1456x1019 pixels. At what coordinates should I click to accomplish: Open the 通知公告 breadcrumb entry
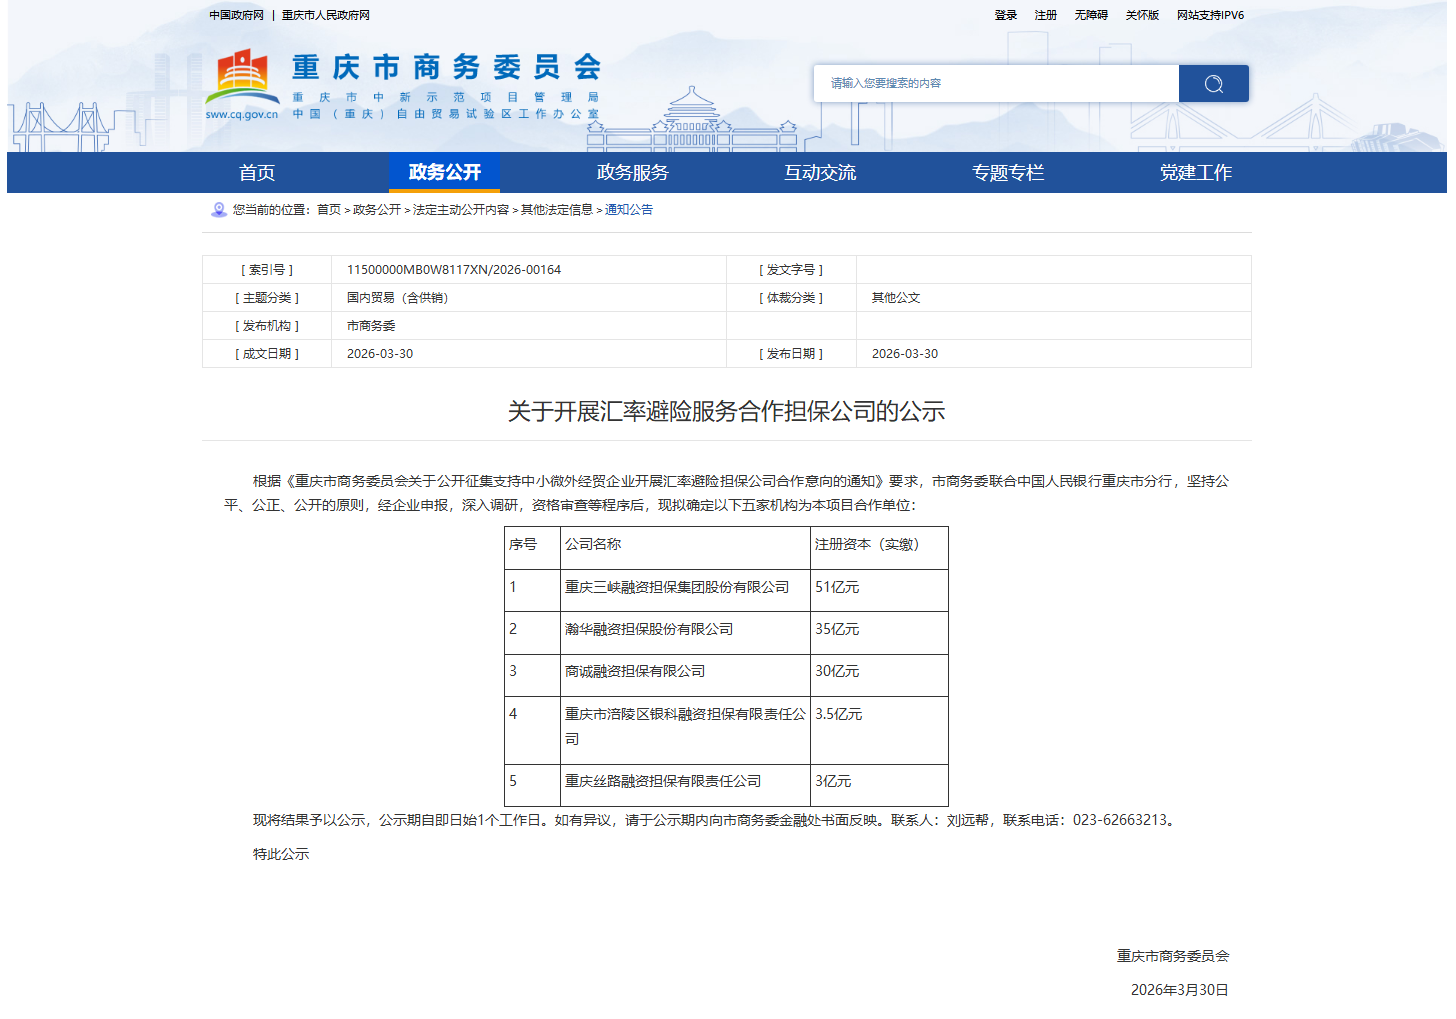[626, 210]
